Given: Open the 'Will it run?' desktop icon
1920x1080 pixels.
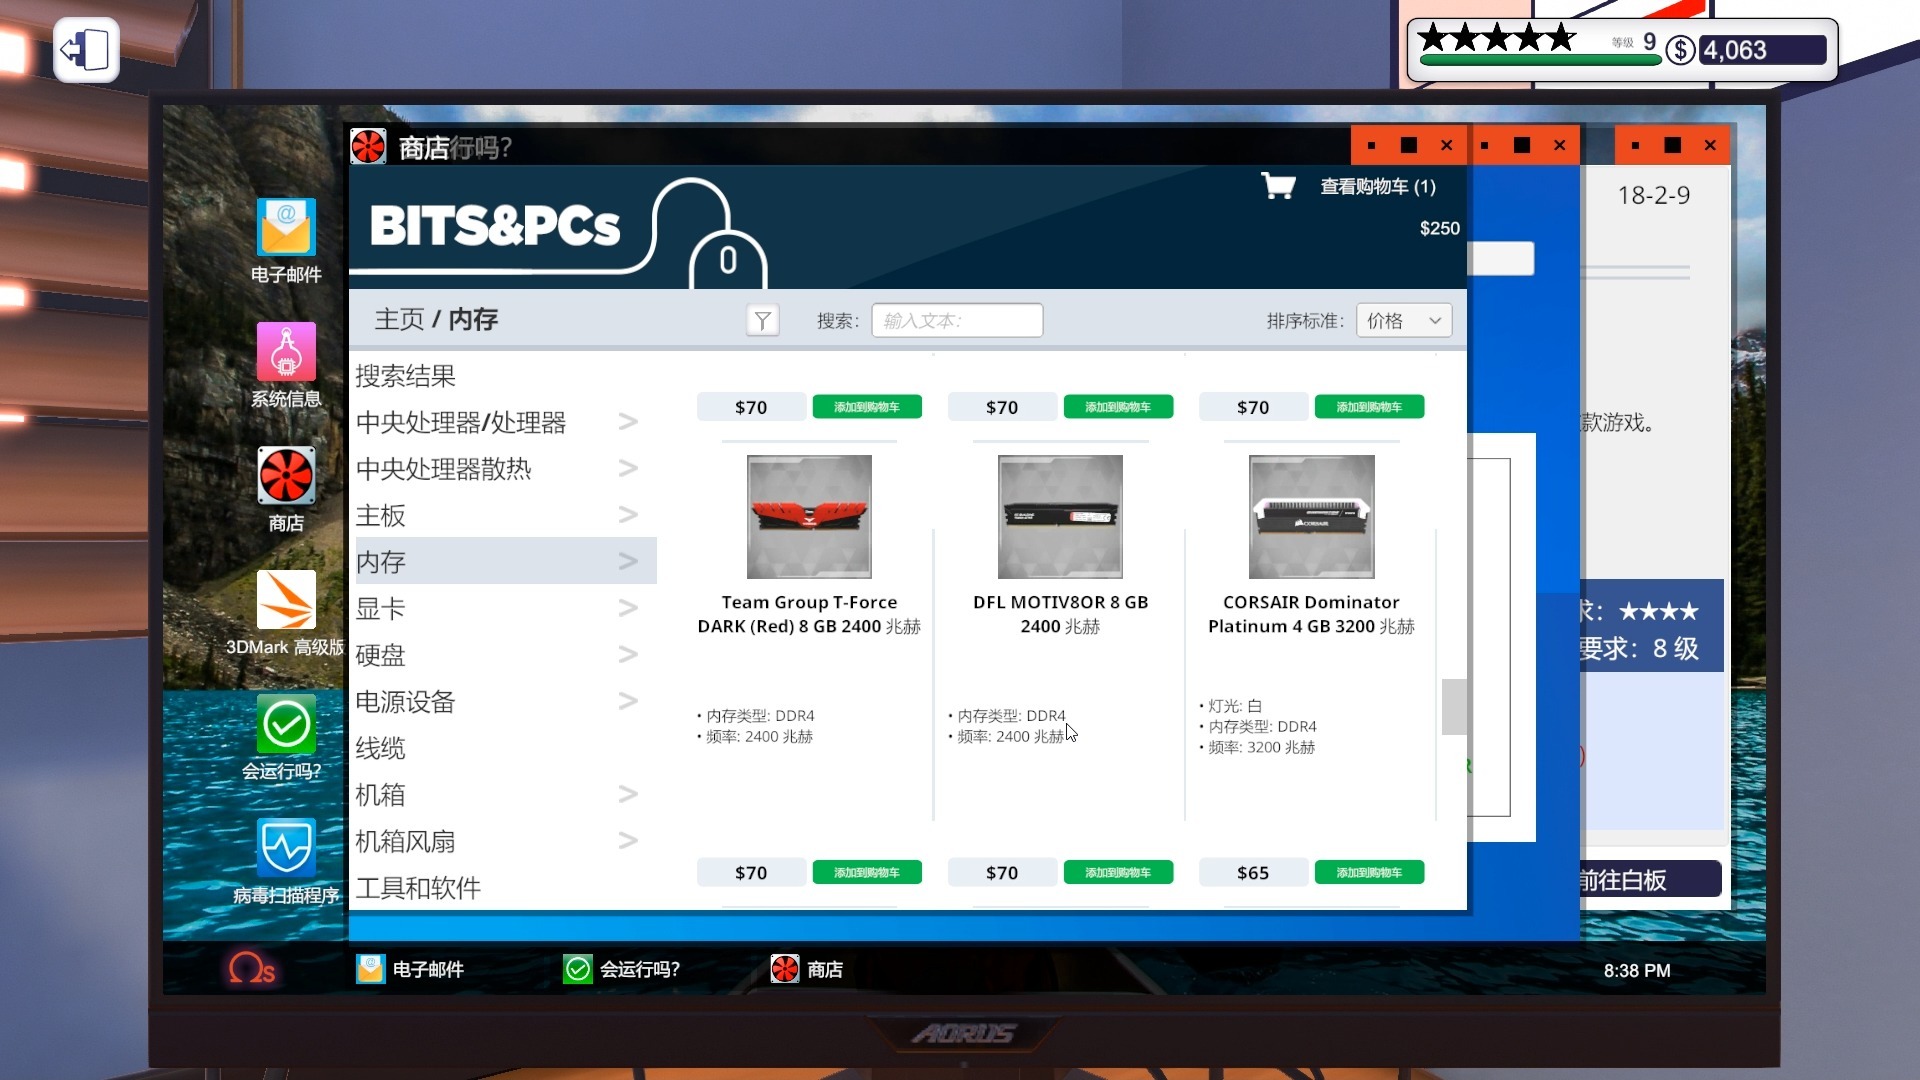Looking at the screenshot, I should click(x=286, y=725).
